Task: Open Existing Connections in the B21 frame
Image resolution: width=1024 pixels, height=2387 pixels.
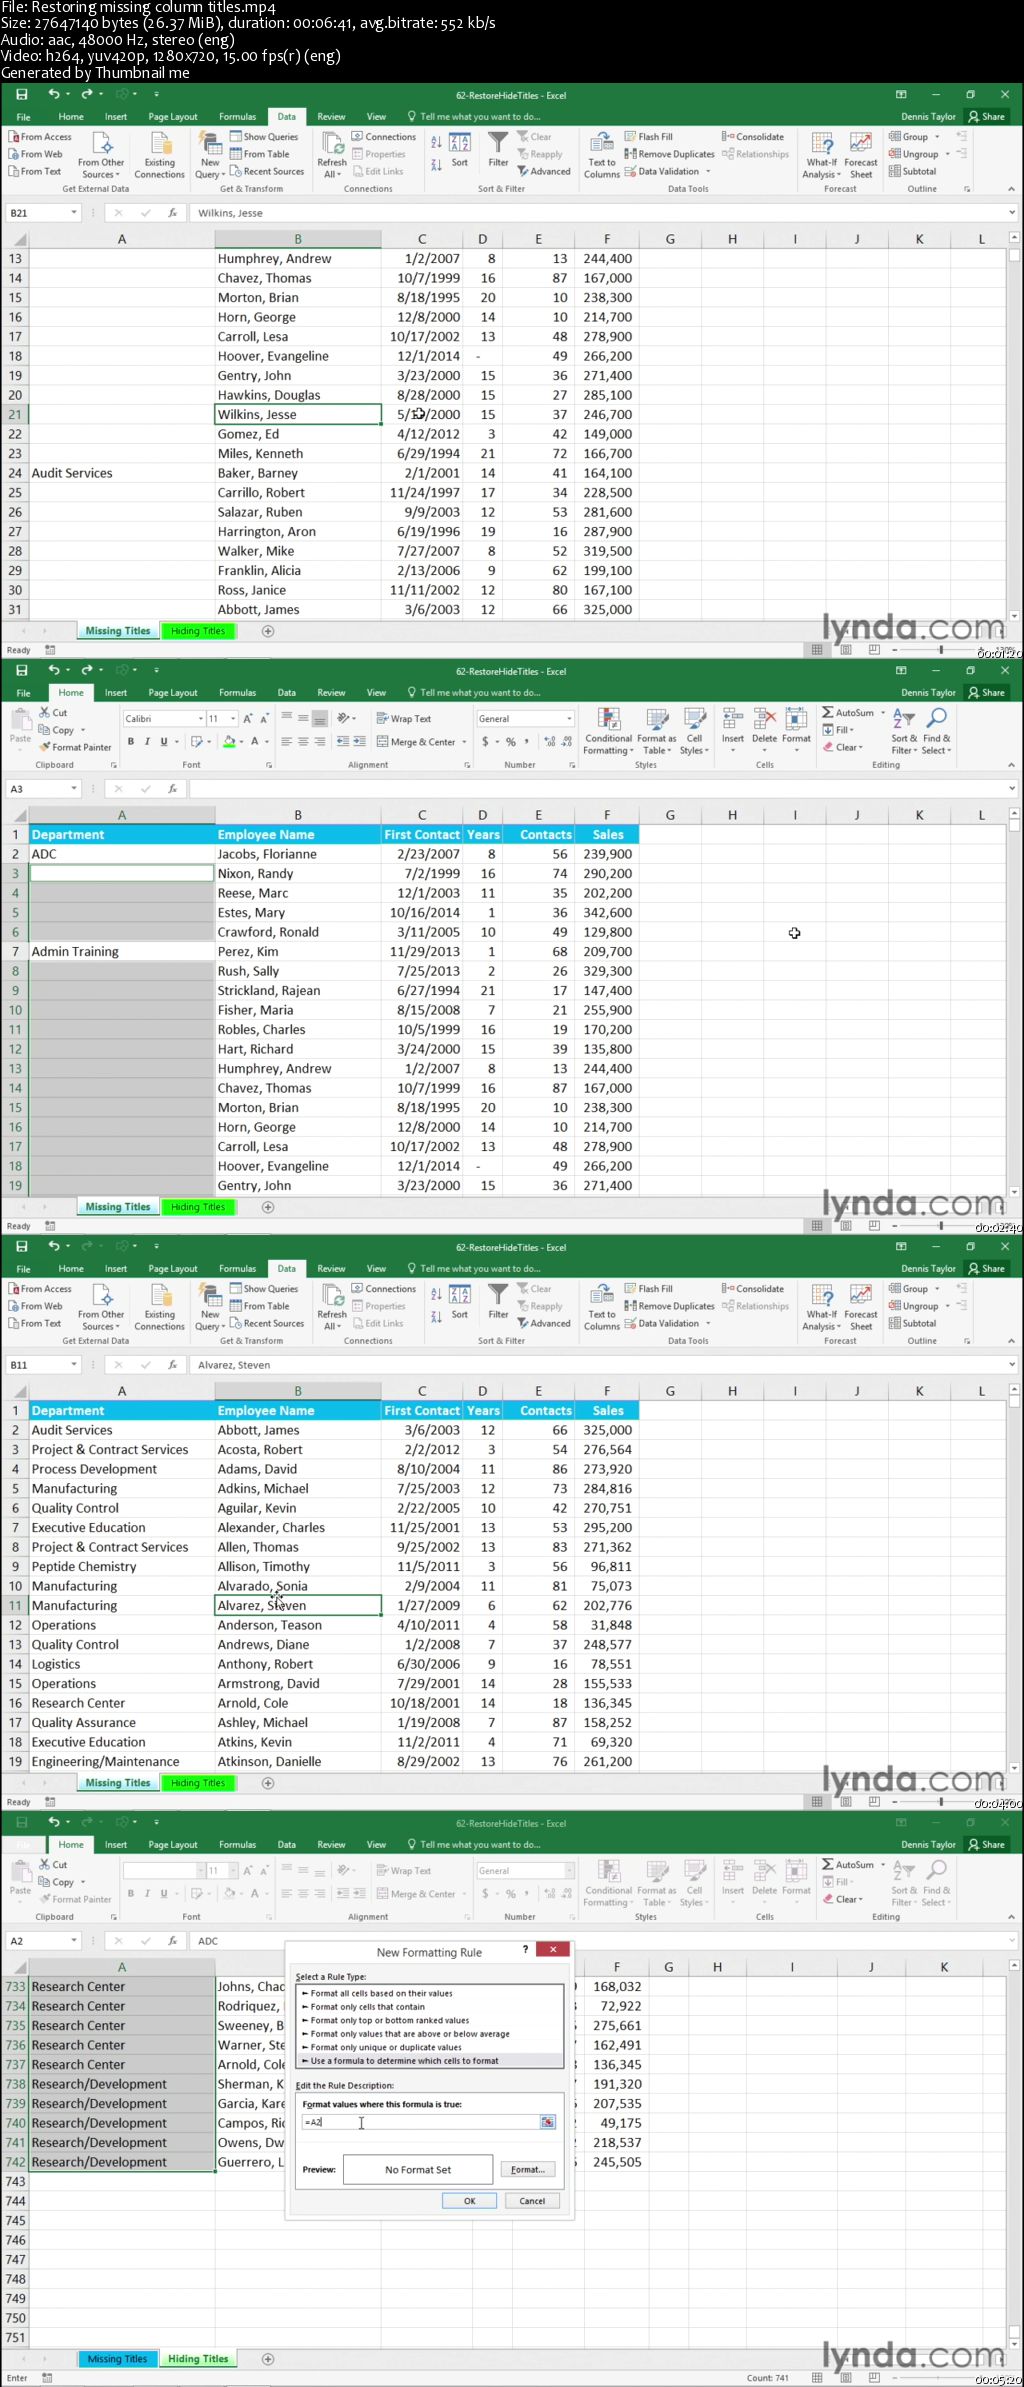Action: (160, 156)
